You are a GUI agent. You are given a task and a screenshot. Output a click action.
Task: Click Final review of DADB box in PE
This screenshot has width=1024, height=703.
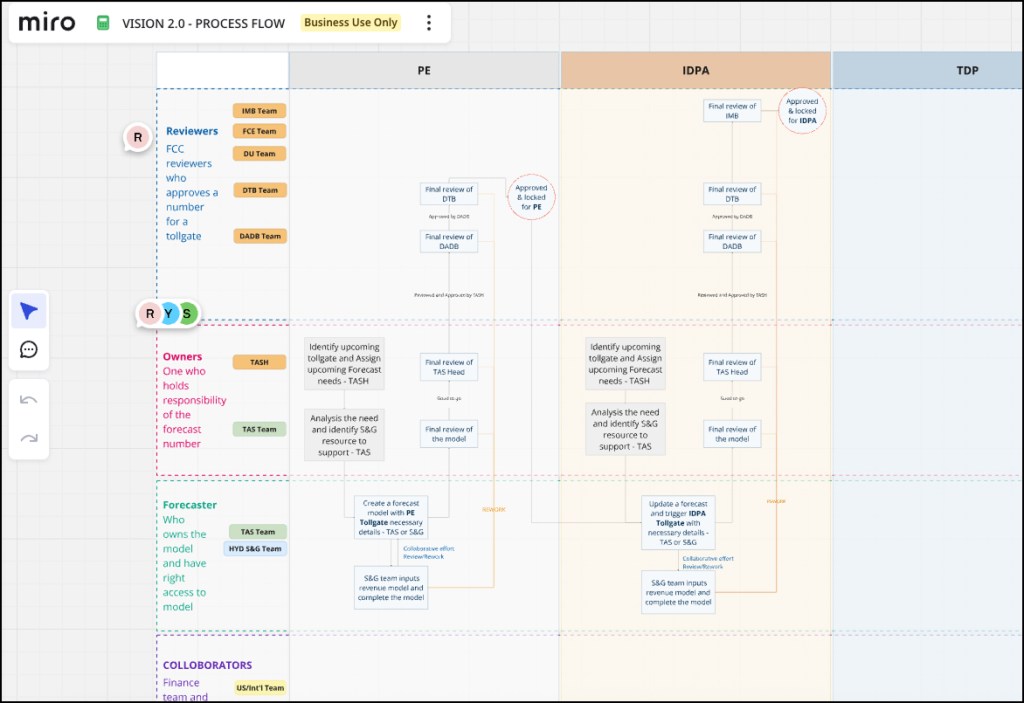(x=448, y=242)
